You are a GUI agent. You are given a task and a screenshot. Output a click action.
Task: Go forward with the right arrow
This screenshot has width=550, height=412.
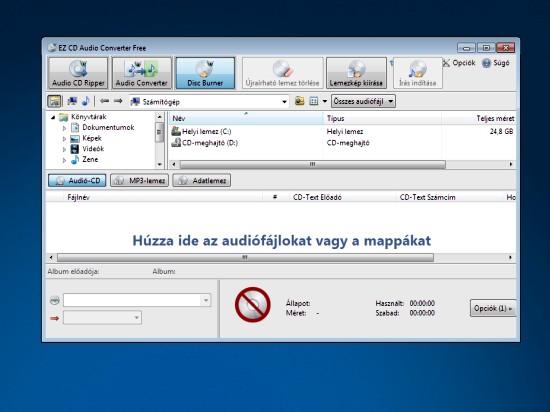(118, 101)
